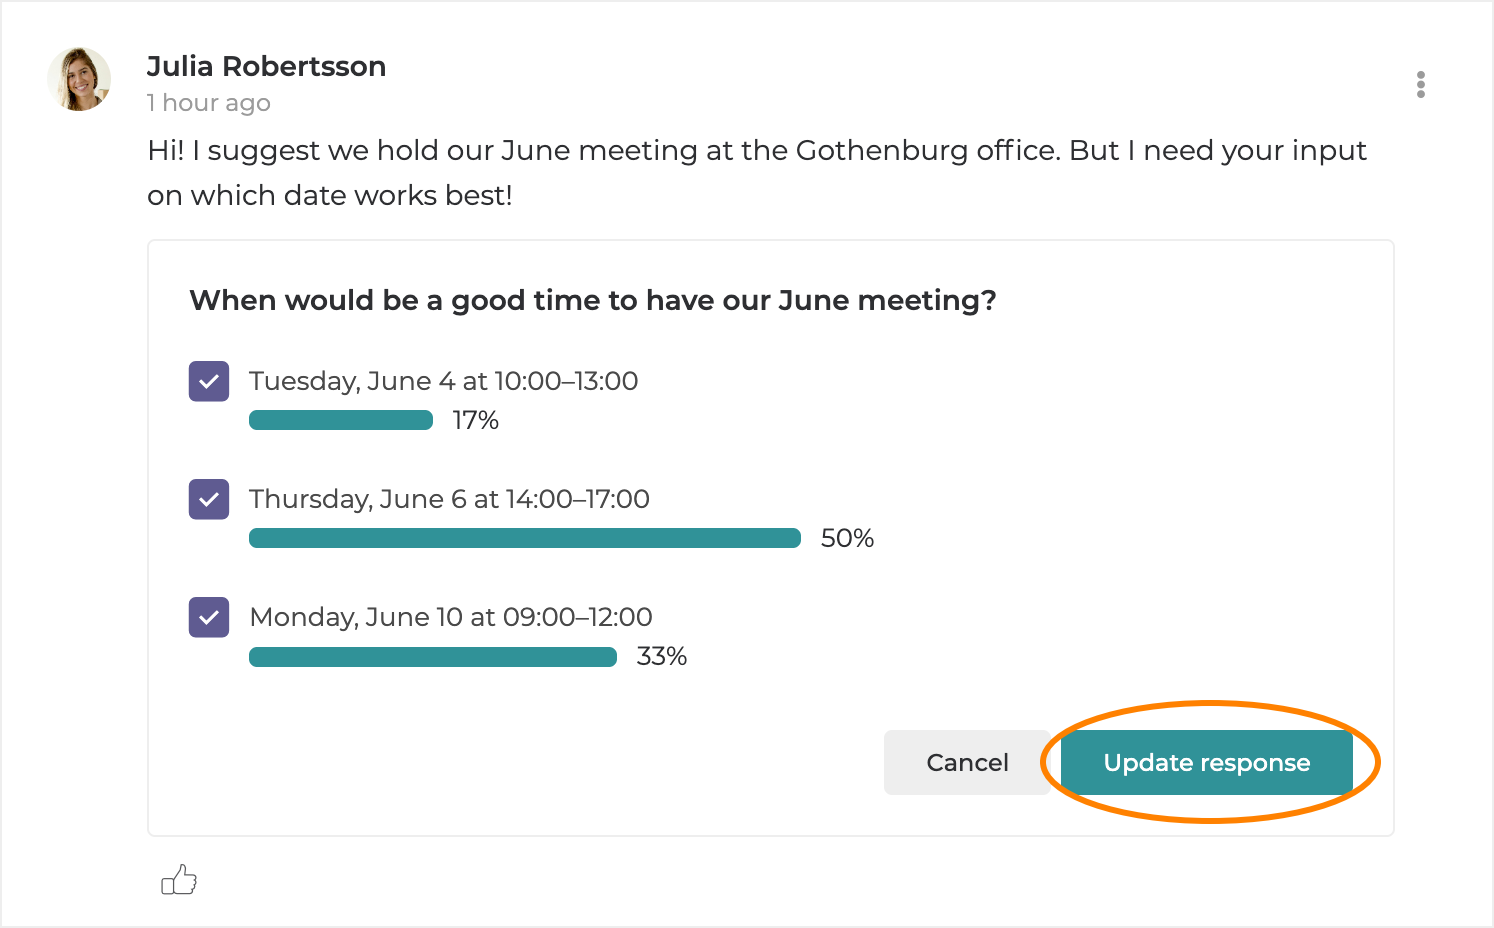Submit with the Update response button
Screen dimensions: 1494x928
pos(1206,762)
